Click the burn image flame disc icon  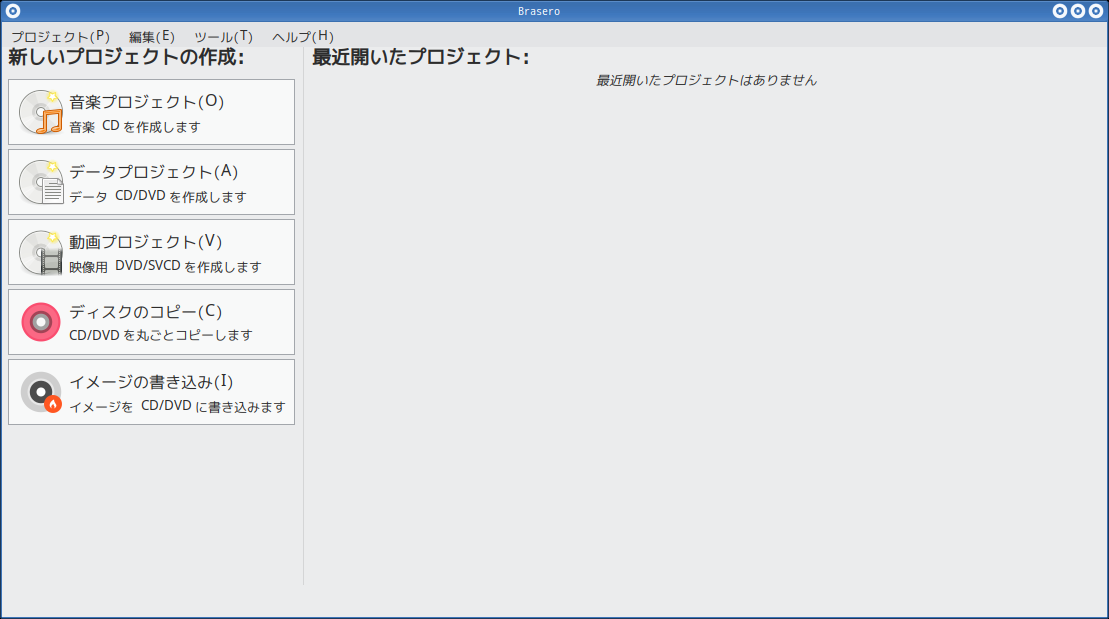point(41,392)
